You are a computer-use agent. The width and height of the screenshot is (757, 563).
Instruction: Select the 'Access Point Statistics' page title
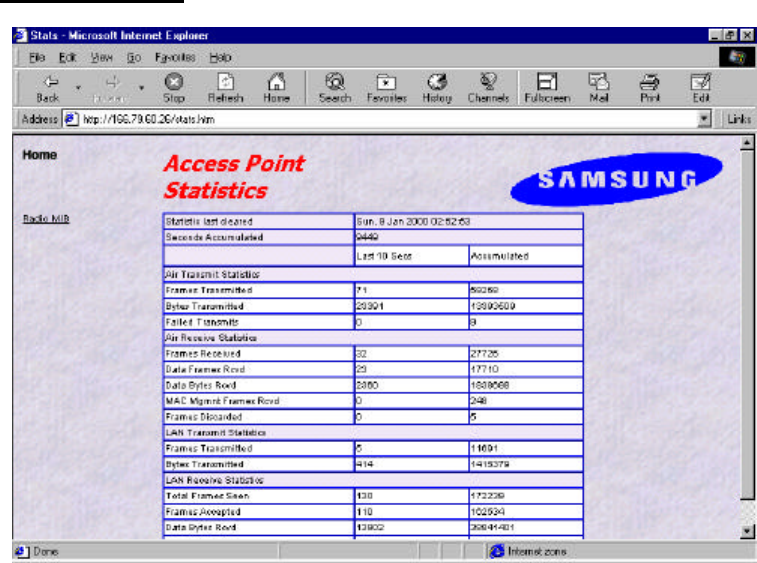tap(234, 177)
